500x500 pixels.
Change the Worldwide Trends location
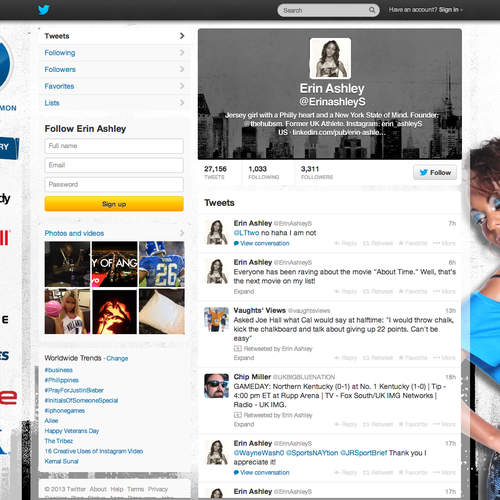(x=117, y=359)
